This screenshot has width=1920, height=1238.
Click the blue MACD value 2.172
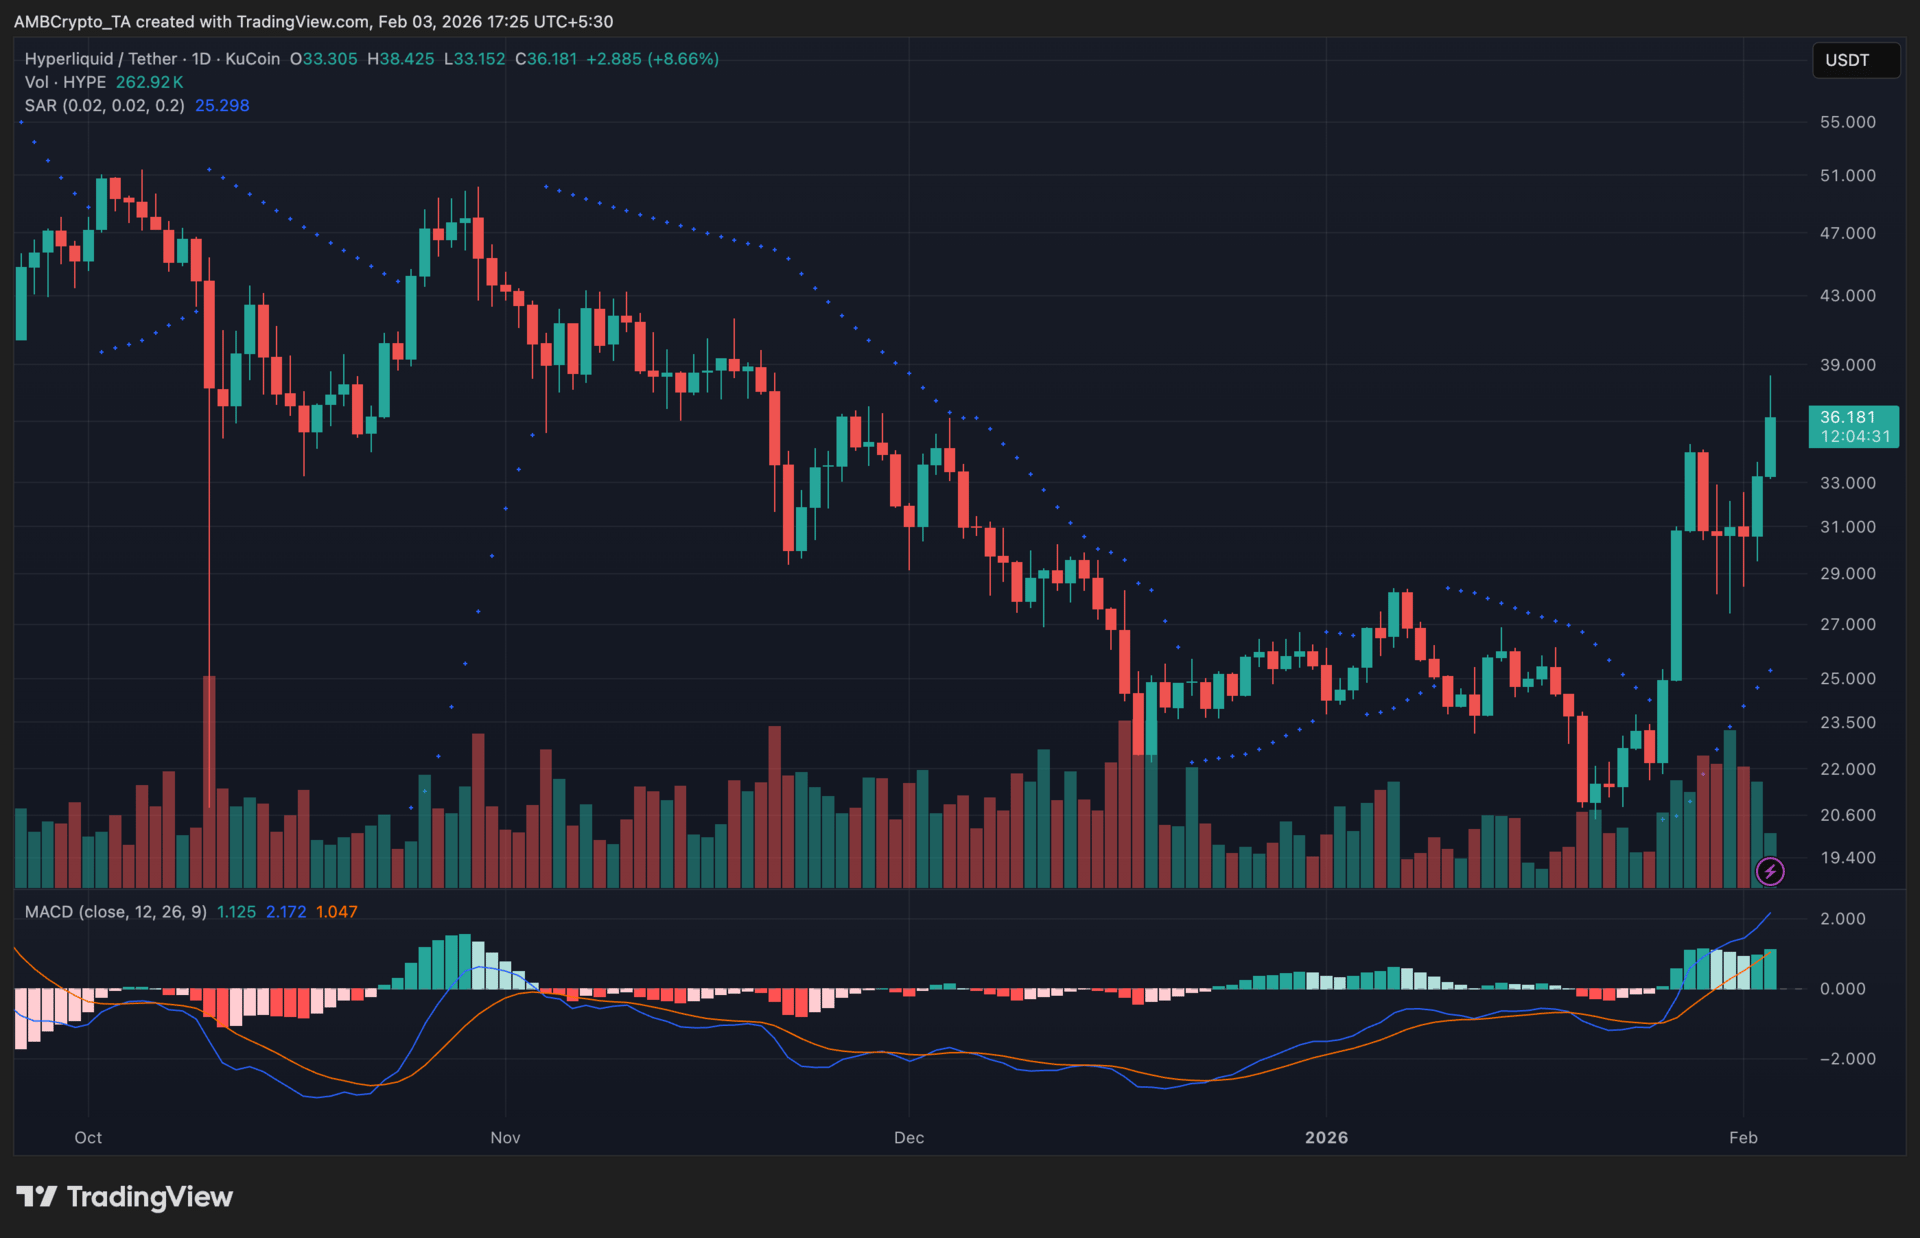[286, 912]
